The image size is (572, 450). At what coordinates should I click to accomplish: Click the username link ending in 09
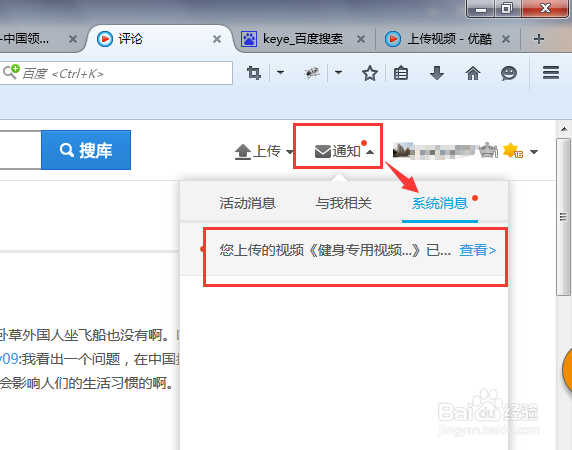[9, 359]
